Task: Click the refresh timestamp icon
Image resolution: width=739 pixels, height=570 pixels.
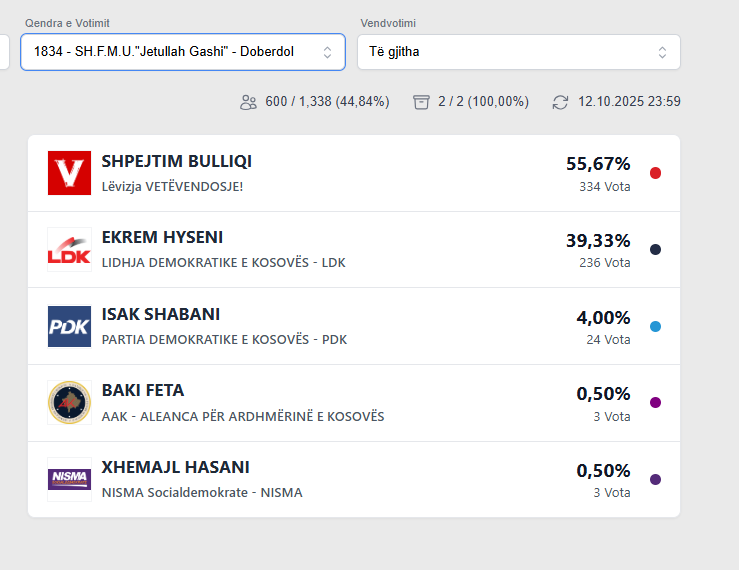Action: 560,102
